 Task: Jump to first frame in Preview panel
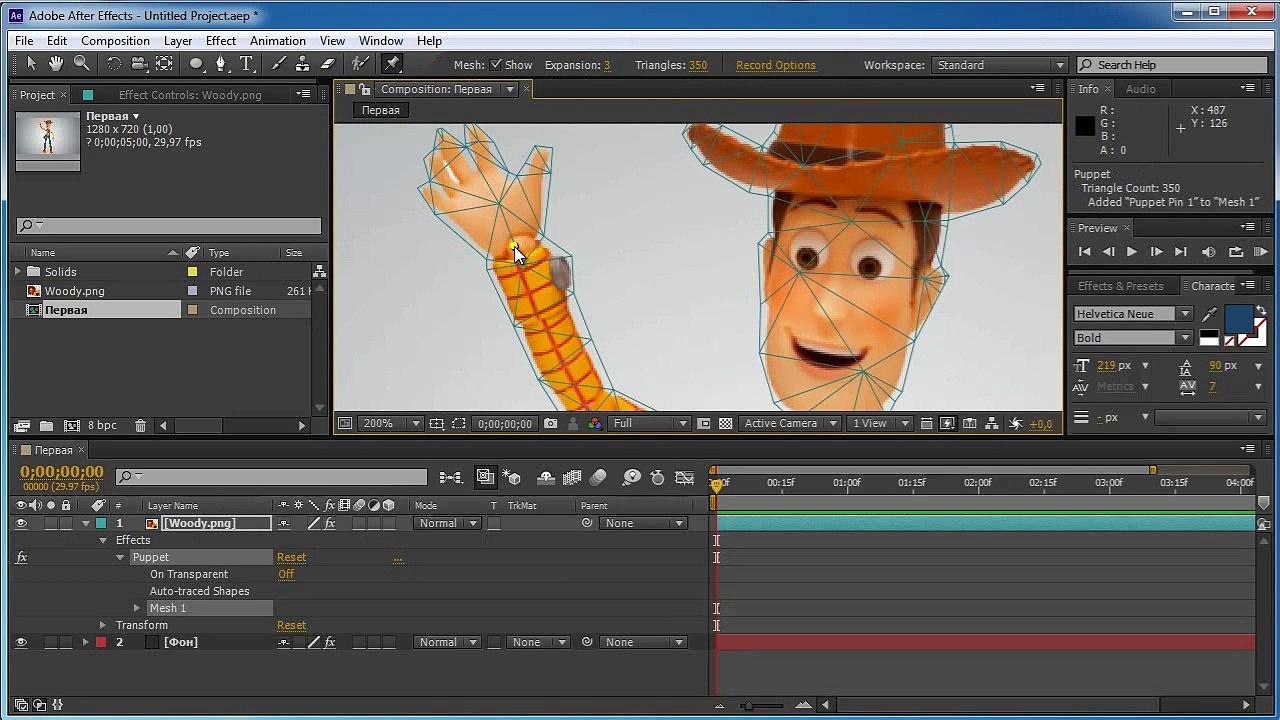click(1085, 252)
